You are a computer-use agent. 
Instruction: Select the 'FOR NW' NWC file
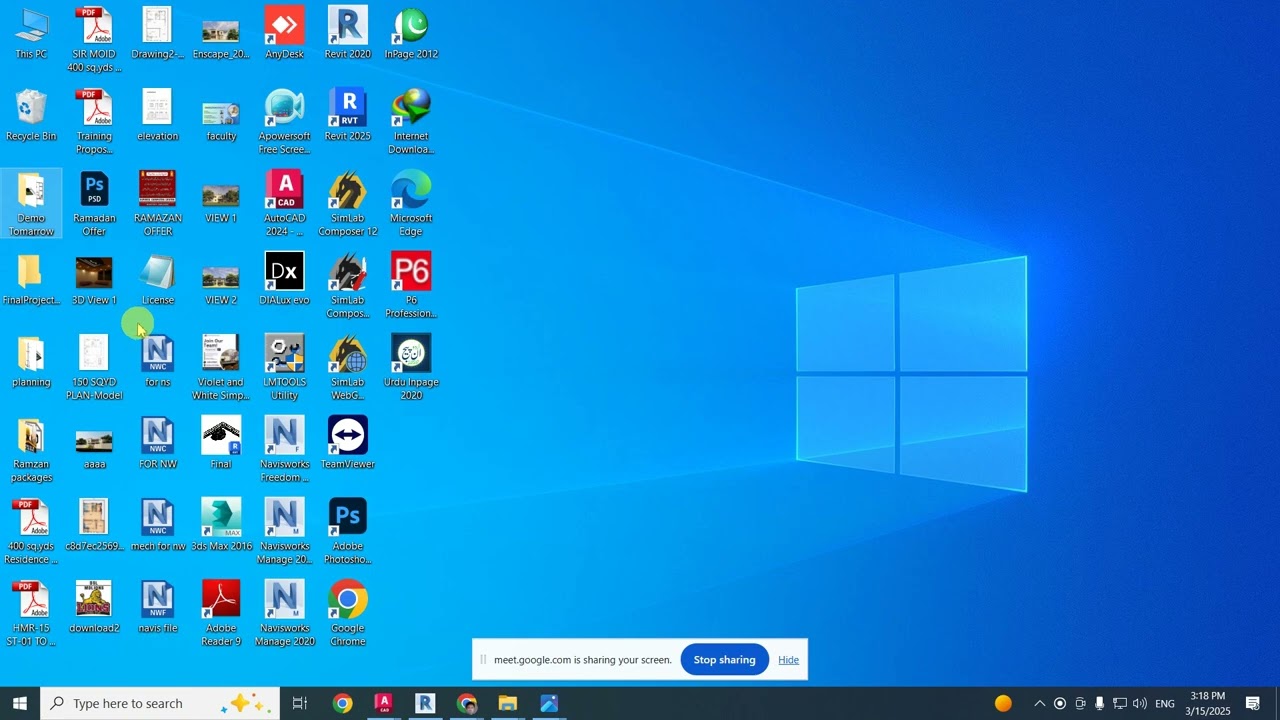coord(158,444)
